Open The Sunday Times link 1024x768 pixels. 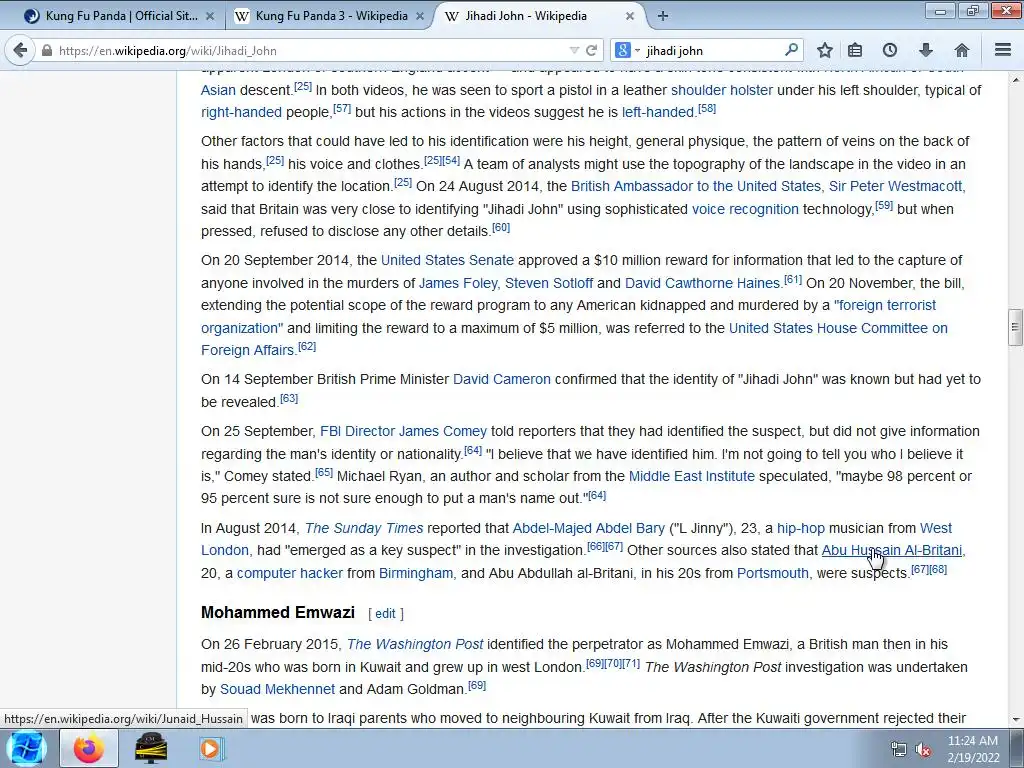click(x=364, y=528)
